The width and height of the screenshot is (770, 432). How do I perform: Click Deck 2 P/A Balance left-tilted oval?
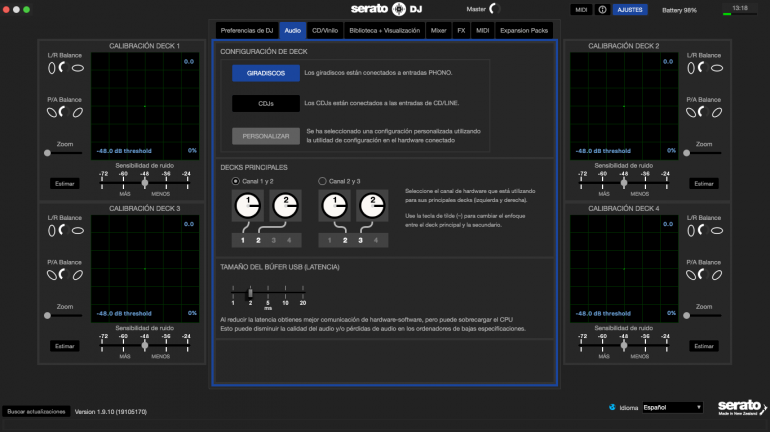click(691, 112)
